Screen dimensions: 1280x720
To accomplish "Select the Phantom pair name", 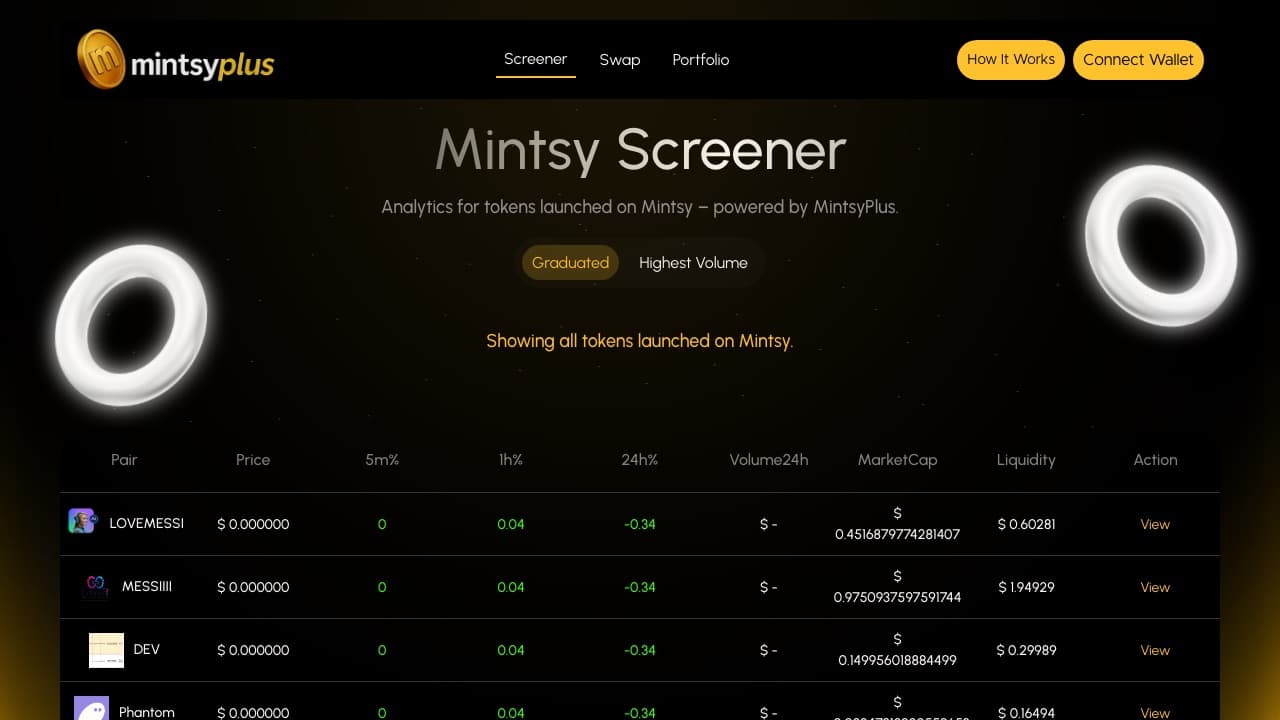I will (147, 712).
